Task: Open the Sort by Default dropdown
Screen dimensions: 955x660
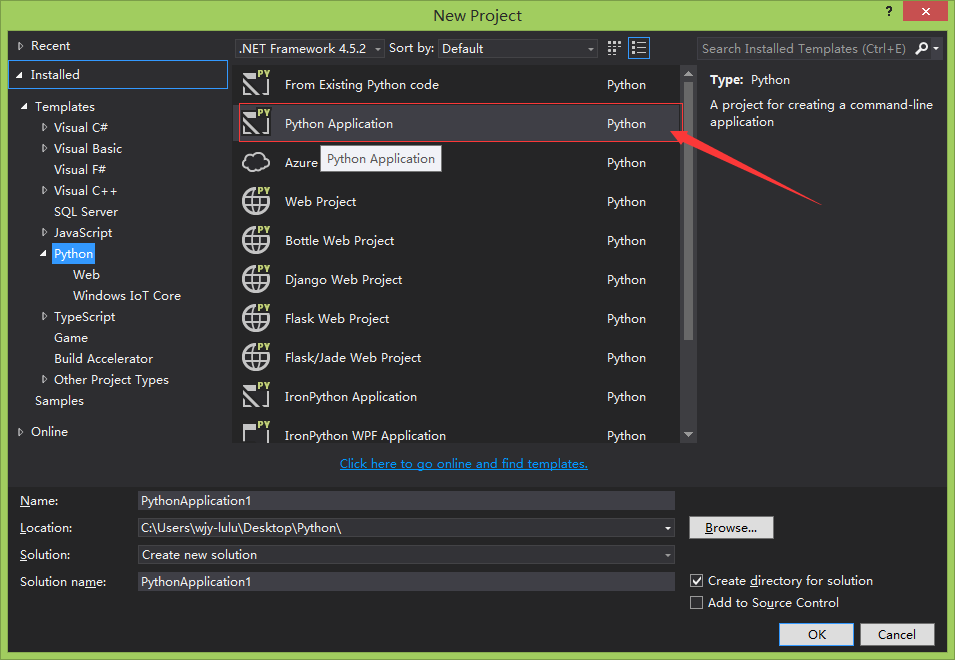Action: [518, 48]
